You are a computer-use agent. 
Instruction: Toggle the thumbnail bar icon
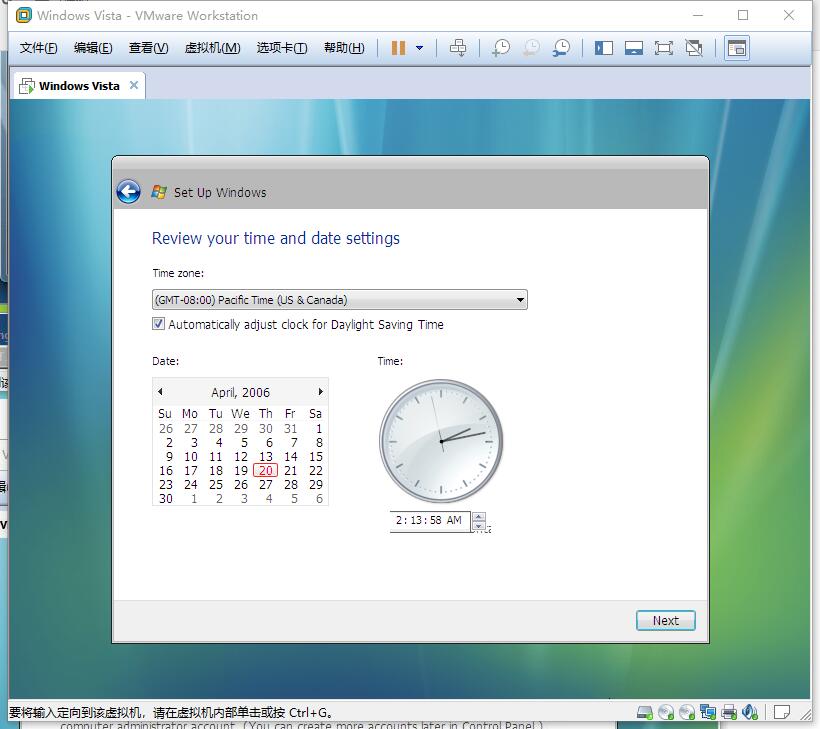point(634,48)
